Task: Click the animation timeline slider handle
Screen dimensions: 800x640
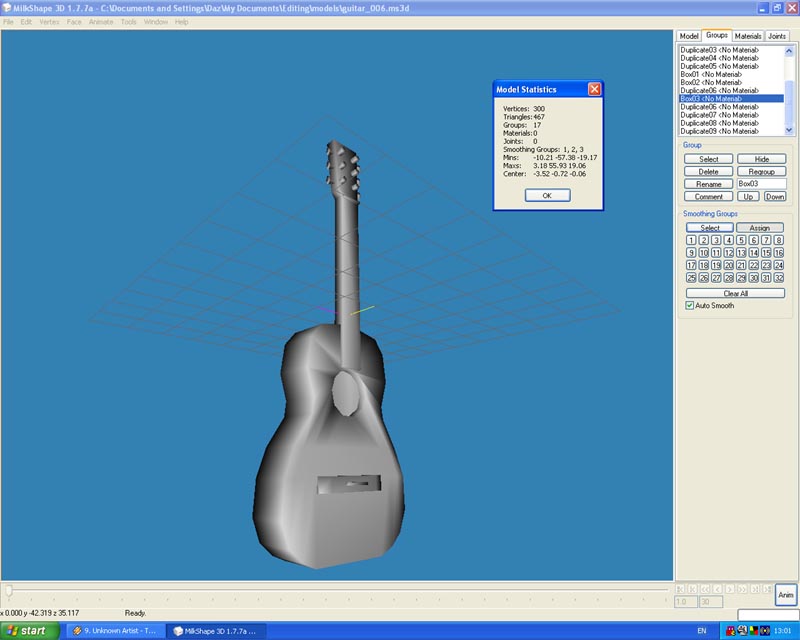Action: pos(9,591)
